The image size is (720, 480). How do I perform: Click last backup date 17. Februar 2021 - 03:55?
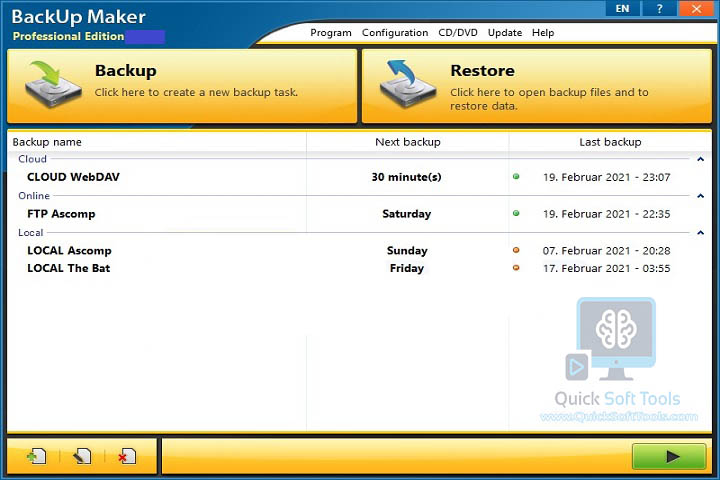(607, 268)
